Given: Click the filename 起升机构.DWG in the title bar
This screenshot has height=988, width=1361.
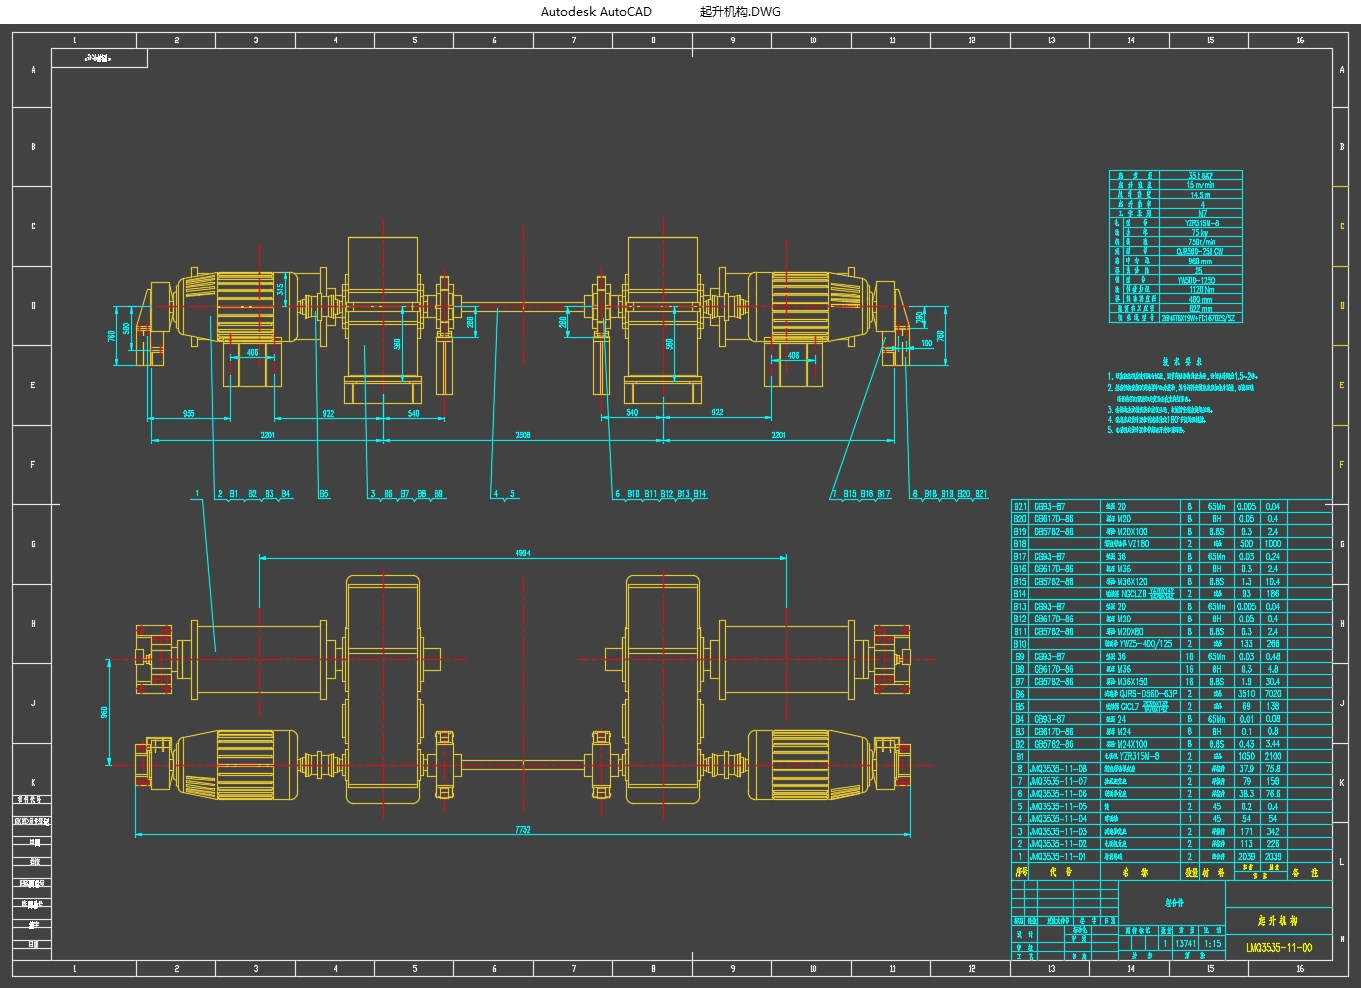Looking at the screenshot, I should pyautogui.click(x=741, y=11).
